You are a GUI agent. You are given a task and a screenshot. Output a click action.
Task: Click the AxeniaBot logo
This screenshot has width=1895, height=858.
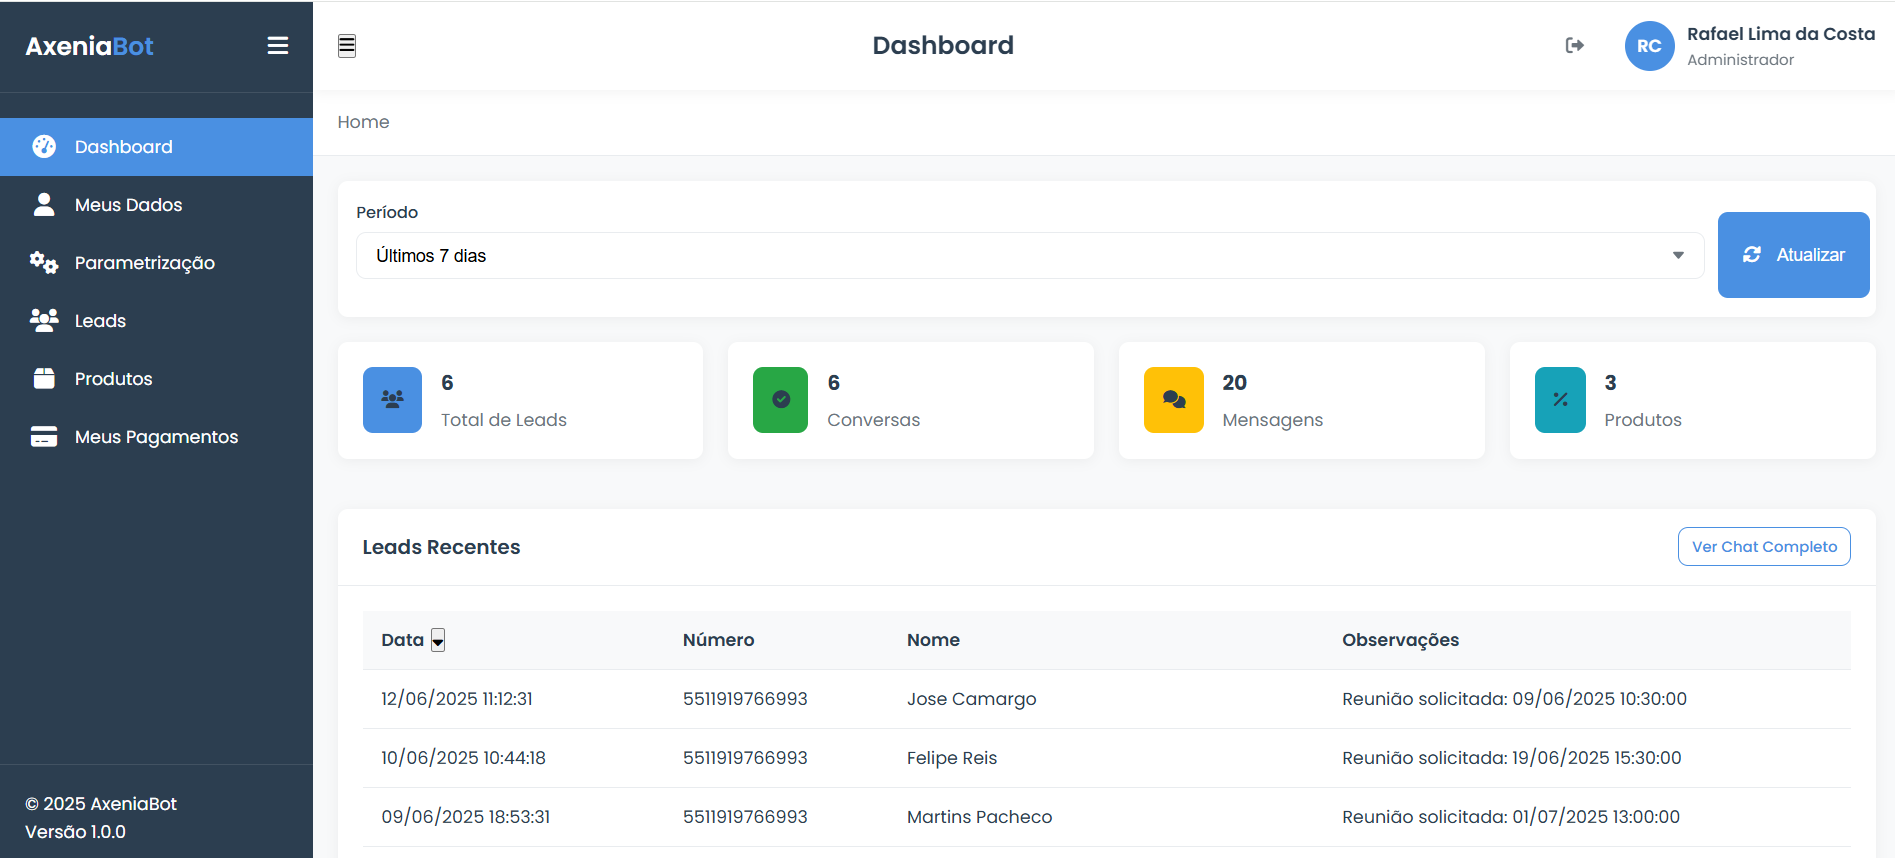[89, 46]
